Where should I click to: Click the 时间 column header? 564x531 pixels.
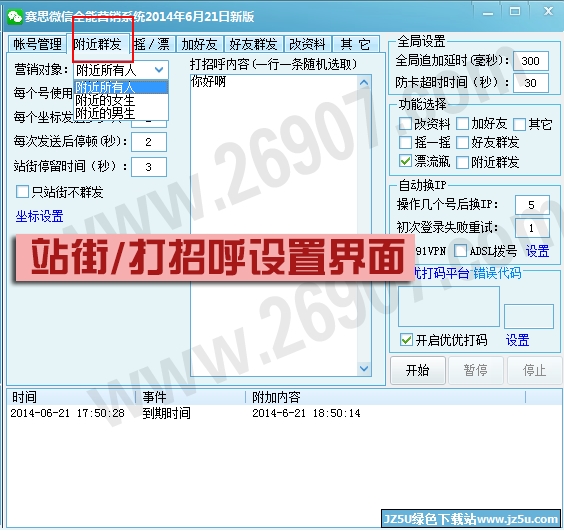point(71,398)
